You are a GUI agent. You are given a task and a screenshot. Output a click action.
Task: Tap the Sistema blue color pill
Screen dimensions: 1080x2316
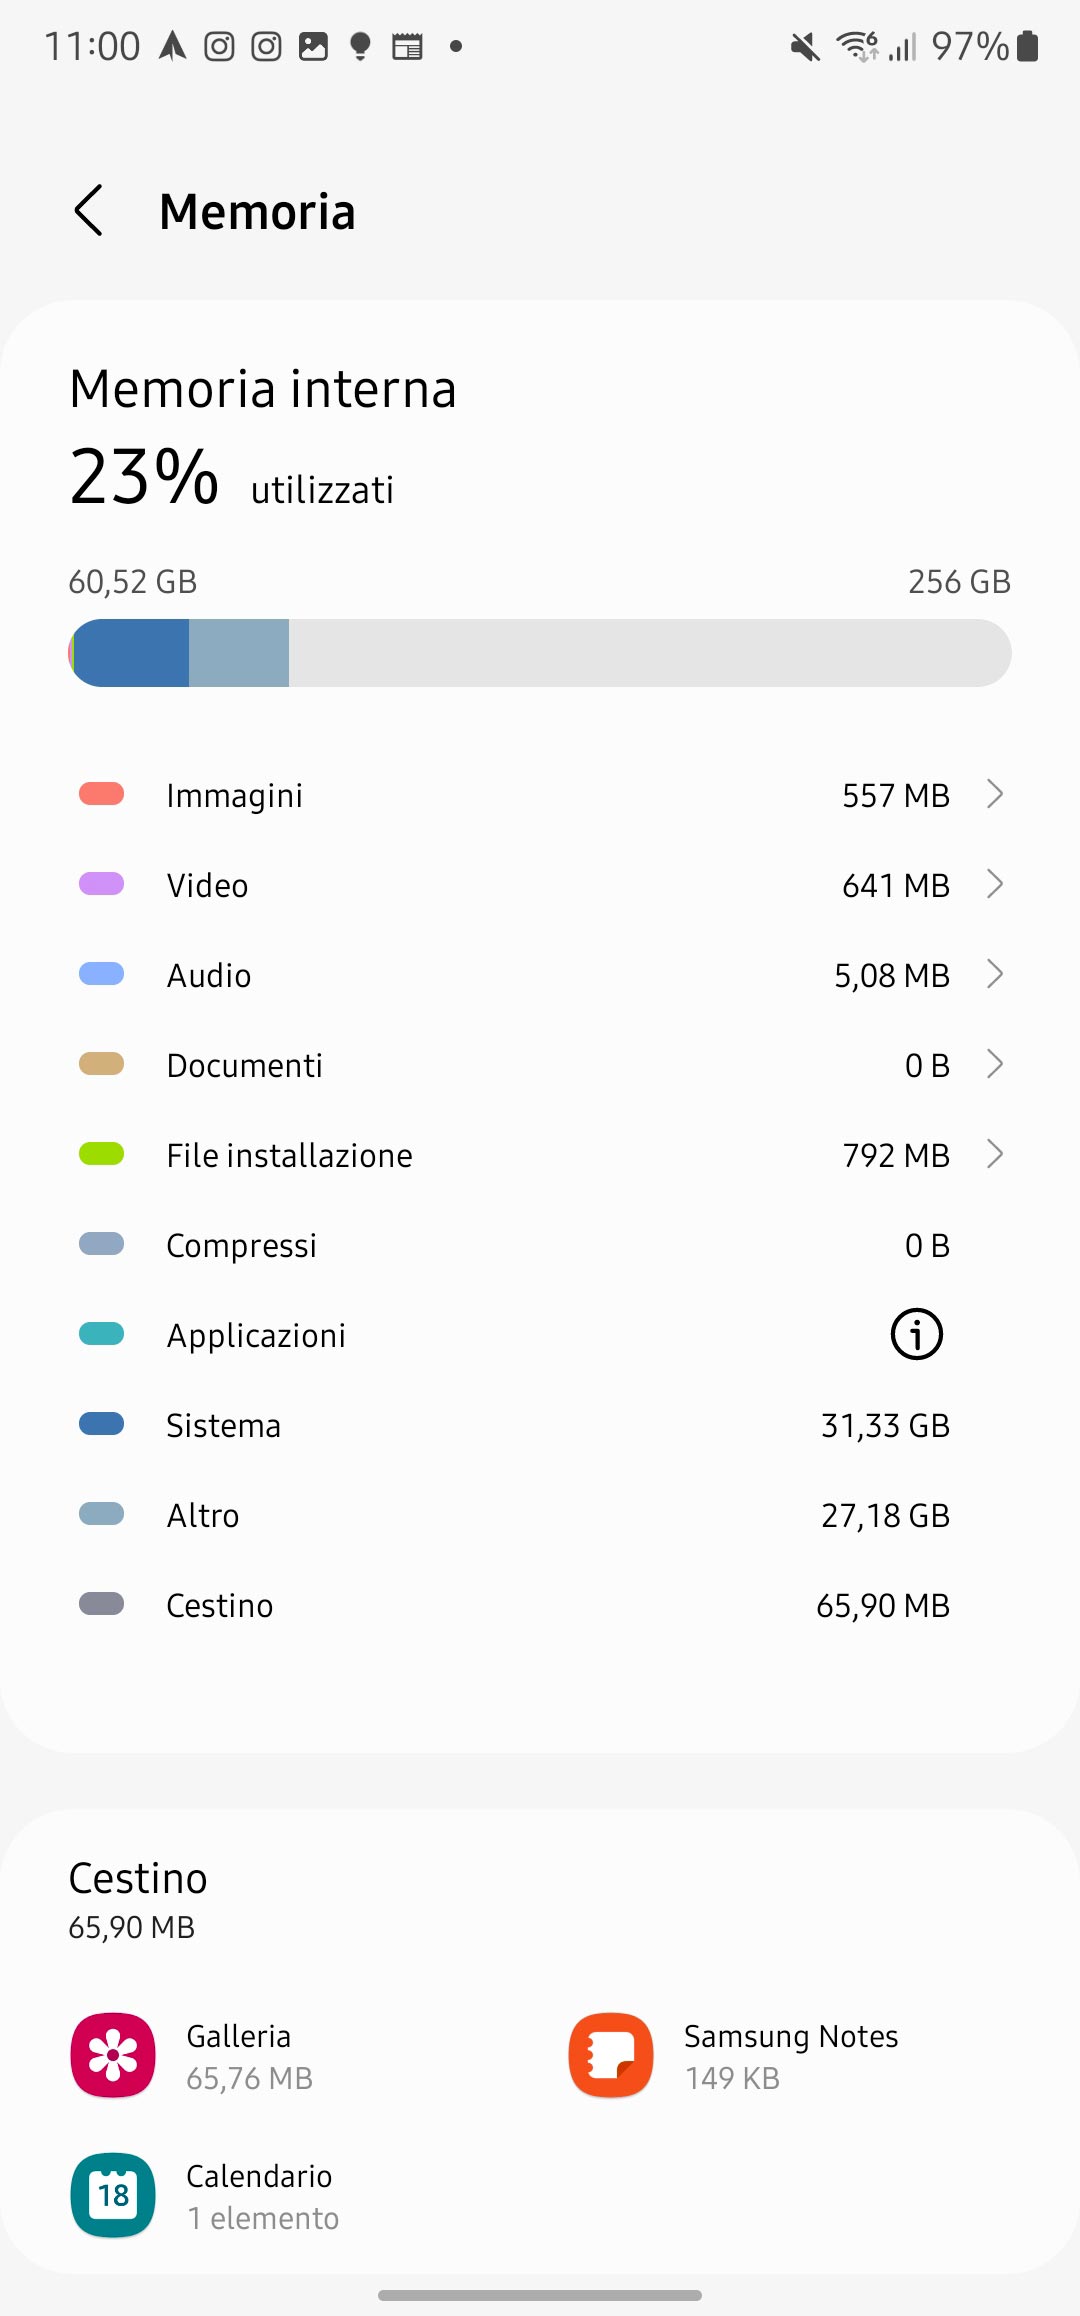(x=101, y=1424)
